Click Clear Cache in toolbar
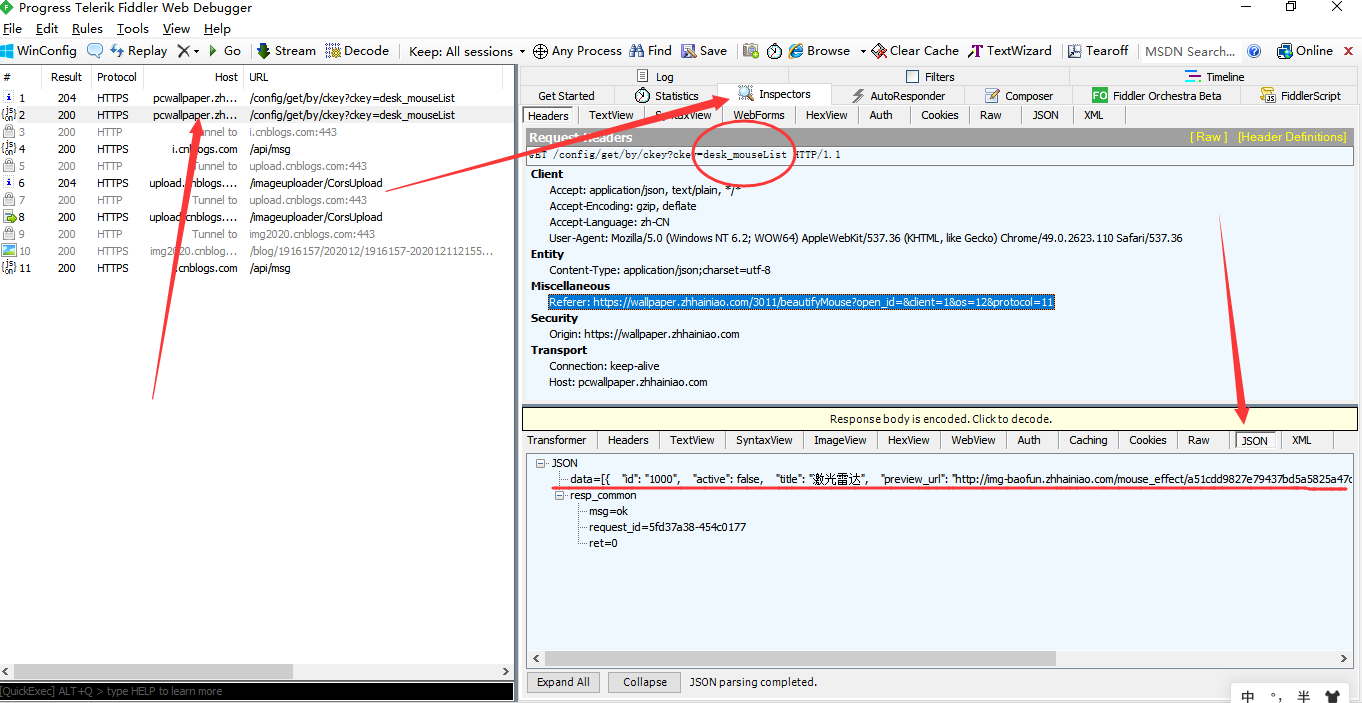 click(x=915, y=51)
